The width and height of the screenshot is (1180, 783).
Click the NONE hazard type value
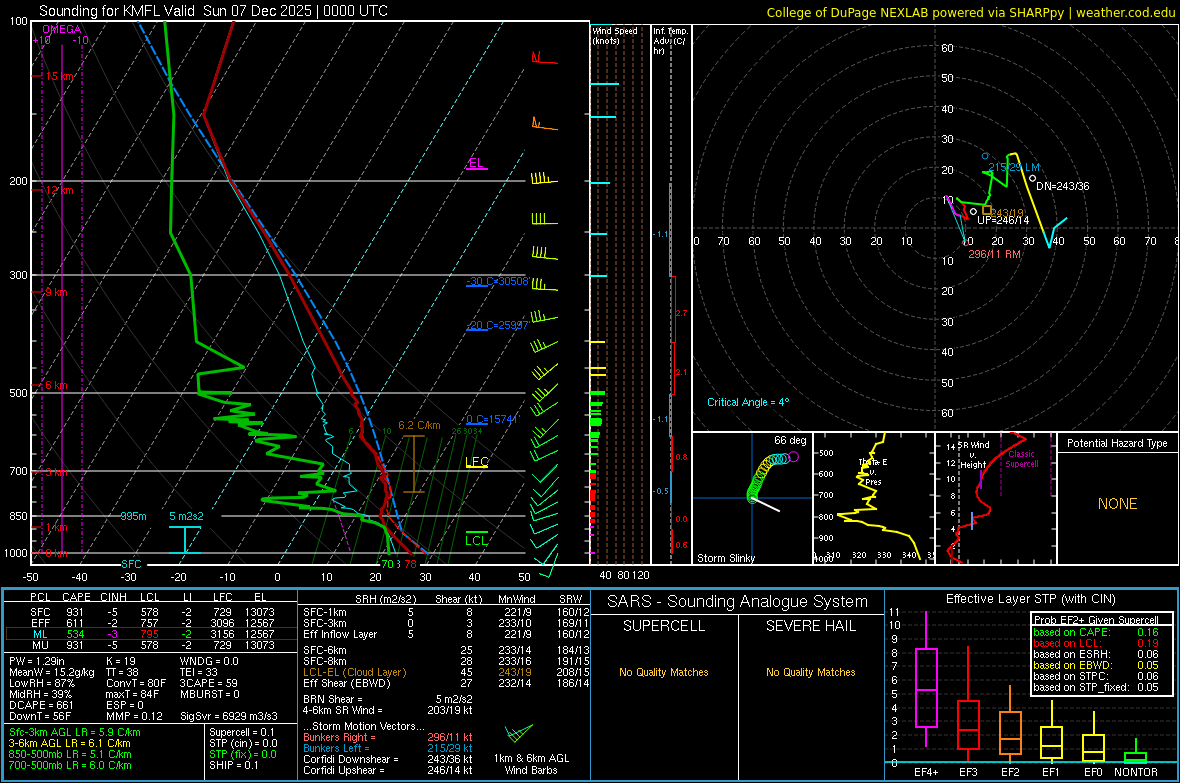(x=1117, y=504)
